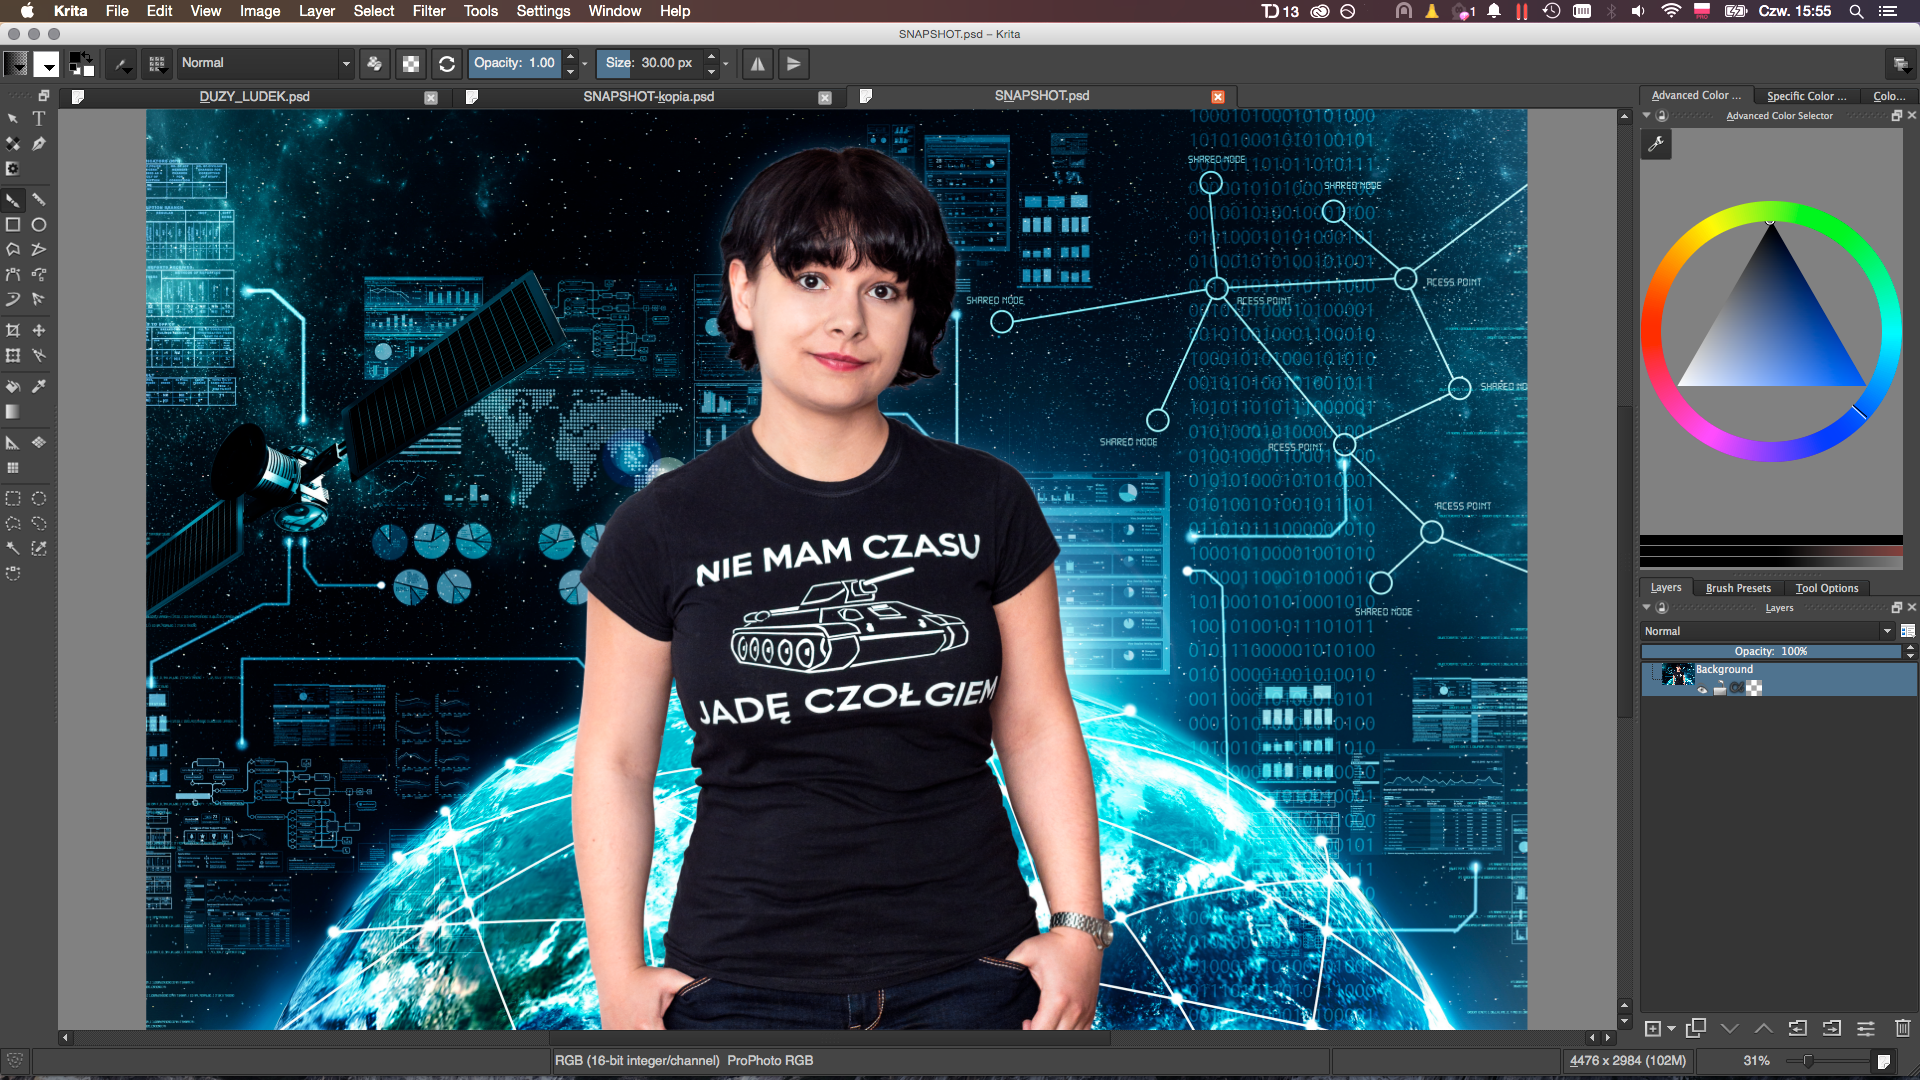
Task: Open the brush presets grid dropdown
Action: [157, 64]
